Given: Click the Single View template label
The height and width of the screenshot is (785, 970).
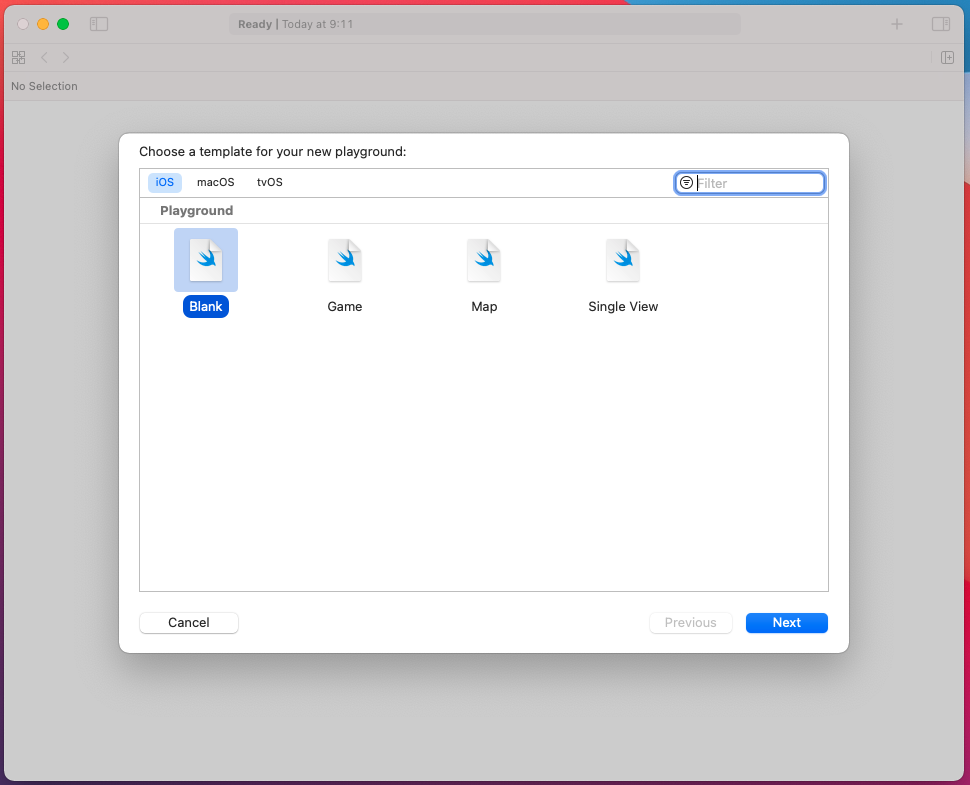Looking at the screenshot, I should point(623,307).
